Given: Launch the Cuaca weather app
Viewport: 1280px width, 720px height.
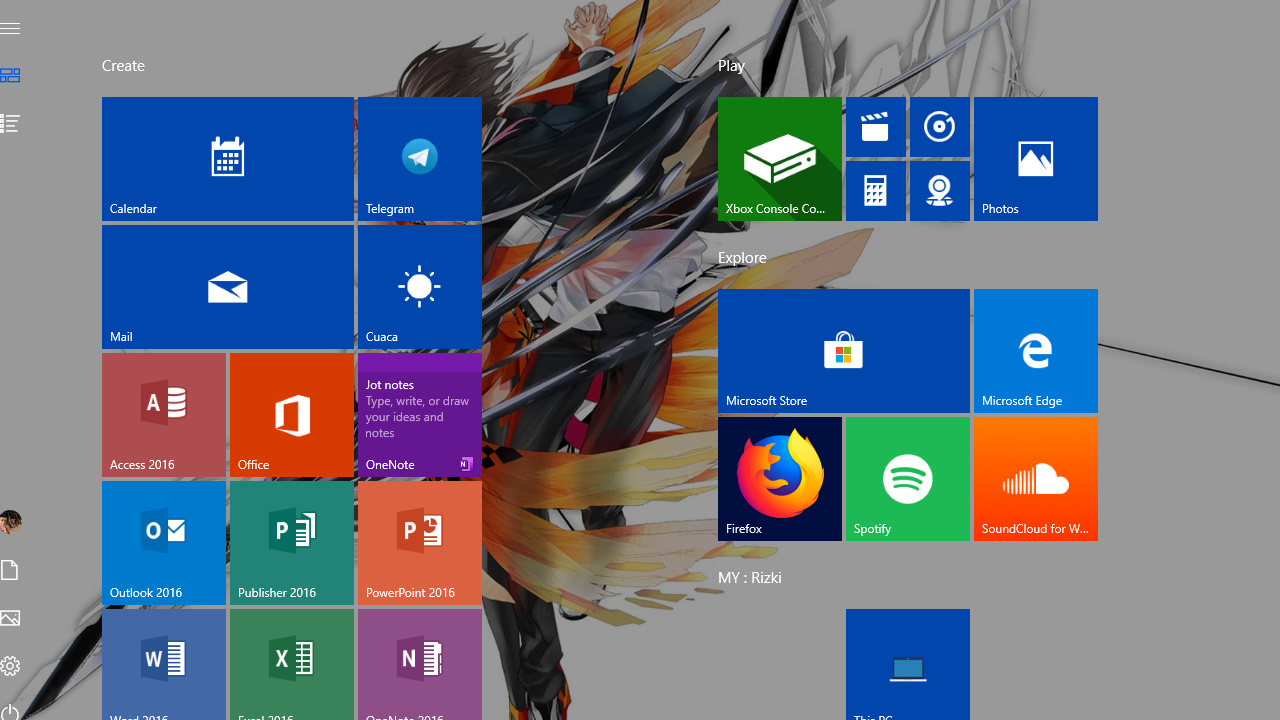Looking at the screenshot, I should (418, 287).
